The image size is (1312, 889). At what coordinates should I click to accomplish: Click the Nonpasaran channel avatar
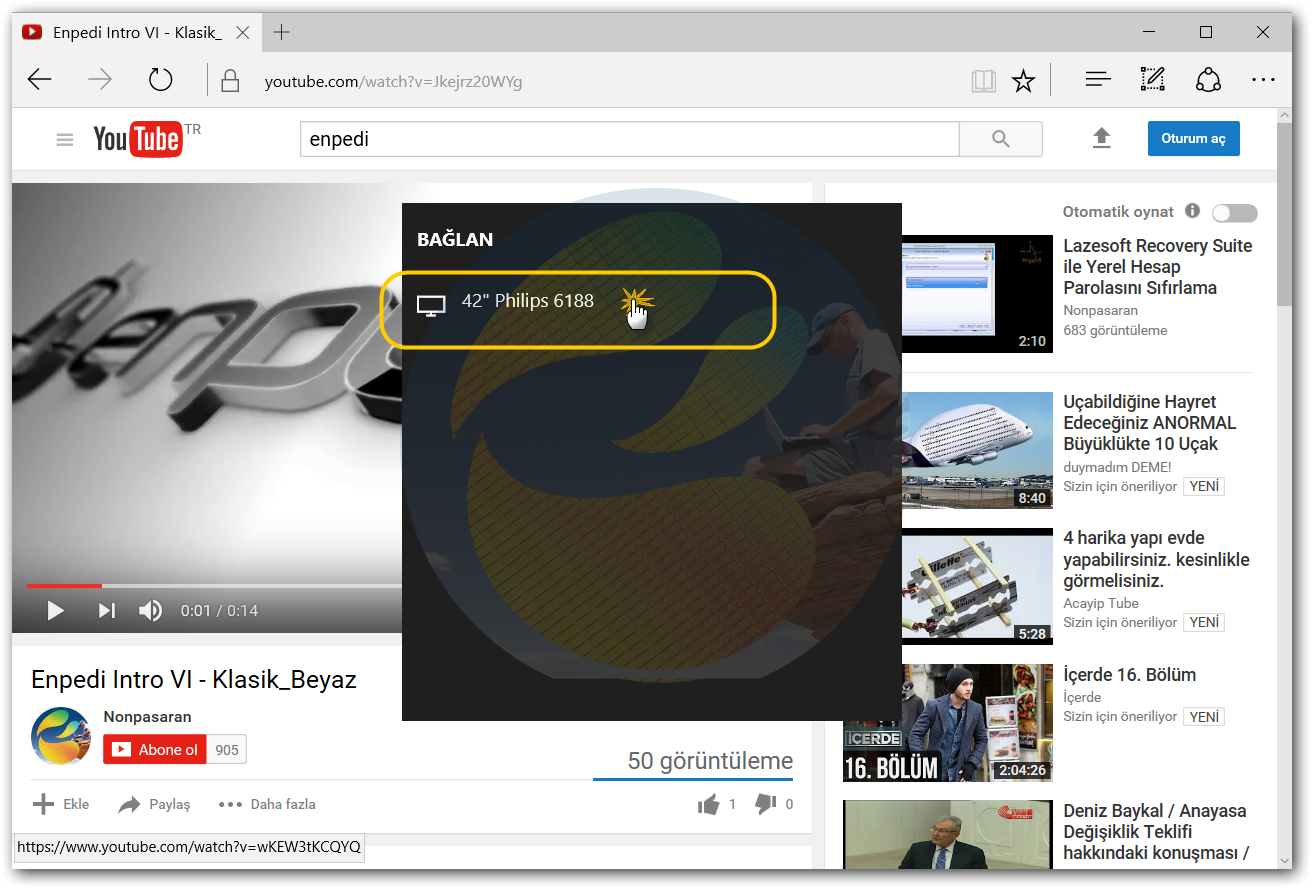pyautogui.click(x=61, y=736)
